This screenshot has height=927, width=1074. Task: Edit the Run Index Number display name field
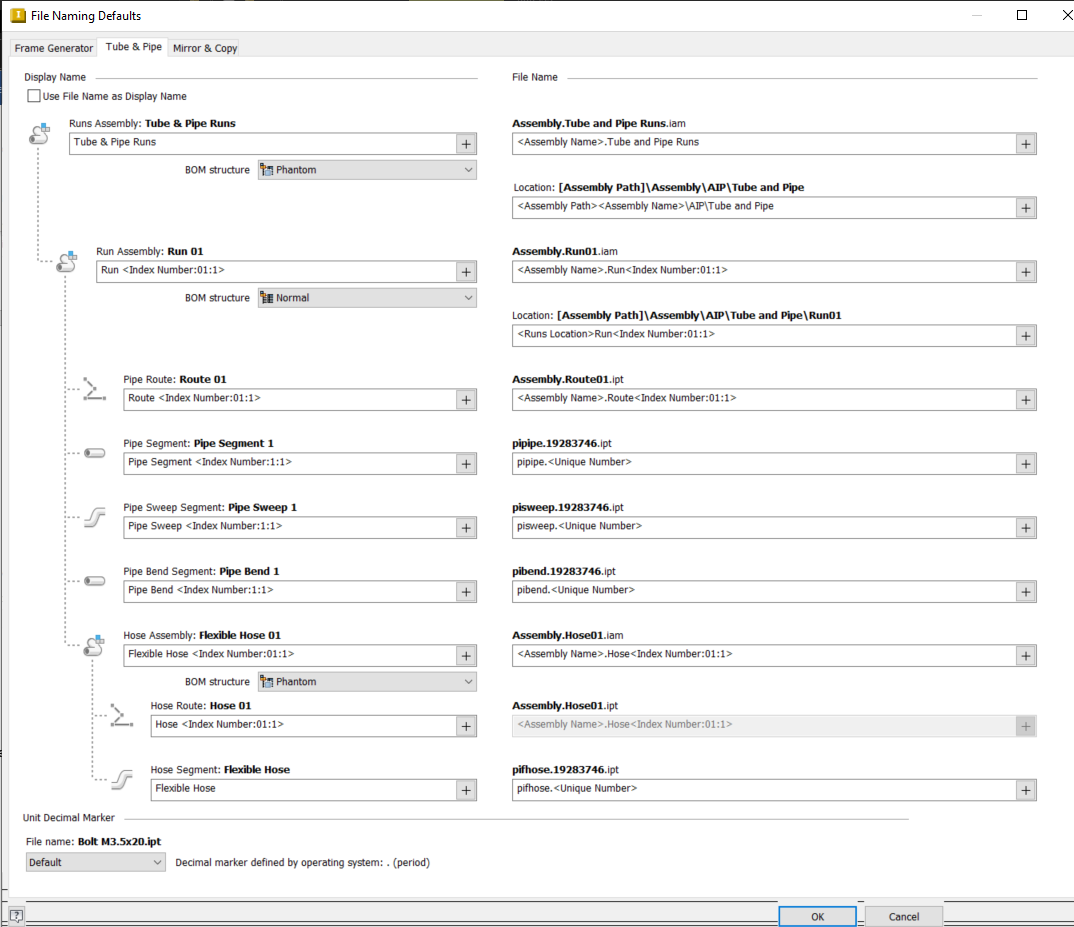click(276, 272)
